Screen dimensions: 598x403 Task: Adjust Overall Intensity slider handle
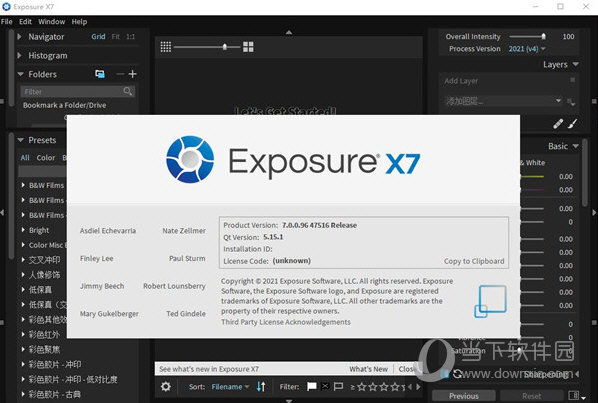(x=543, y=37)
